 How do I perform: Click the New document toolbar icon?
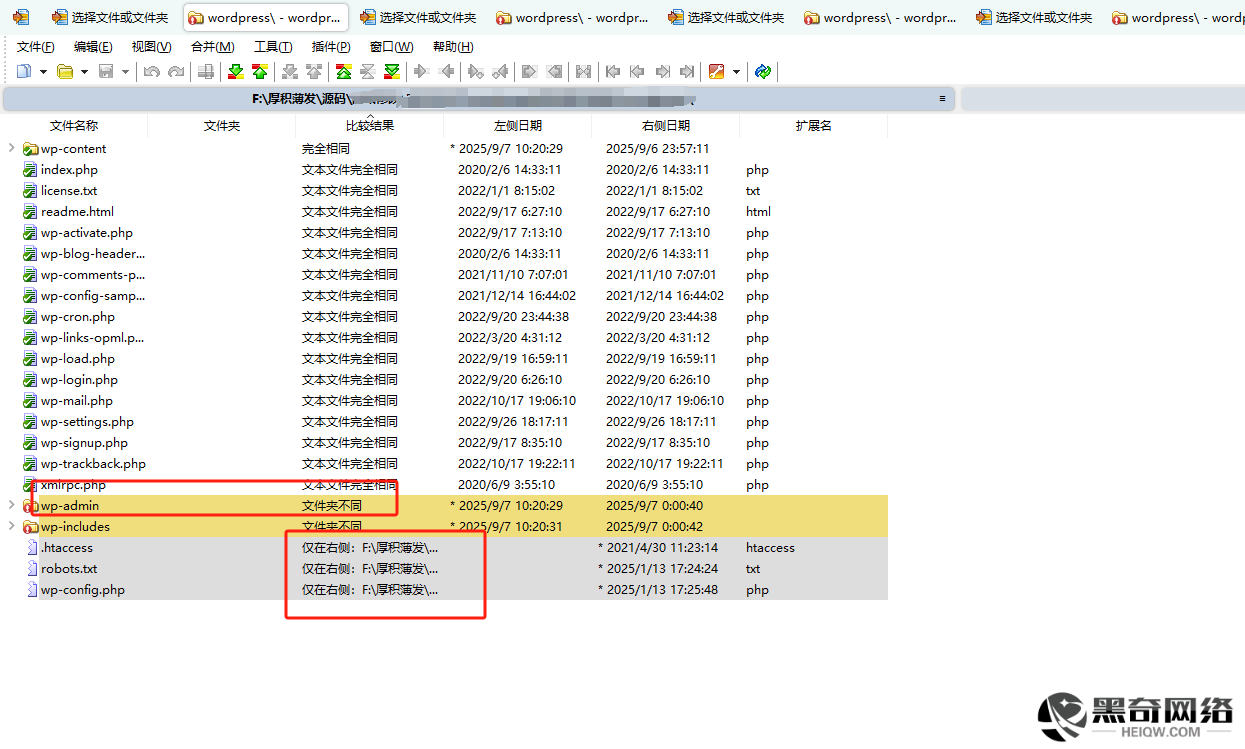click(24, 71)
